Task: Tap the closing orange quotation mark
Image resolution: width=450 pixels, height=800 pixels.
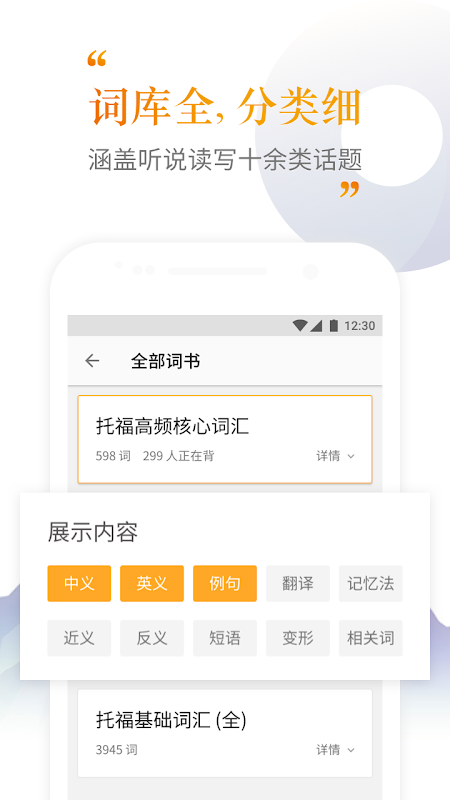Action: [x=350, y=189]
